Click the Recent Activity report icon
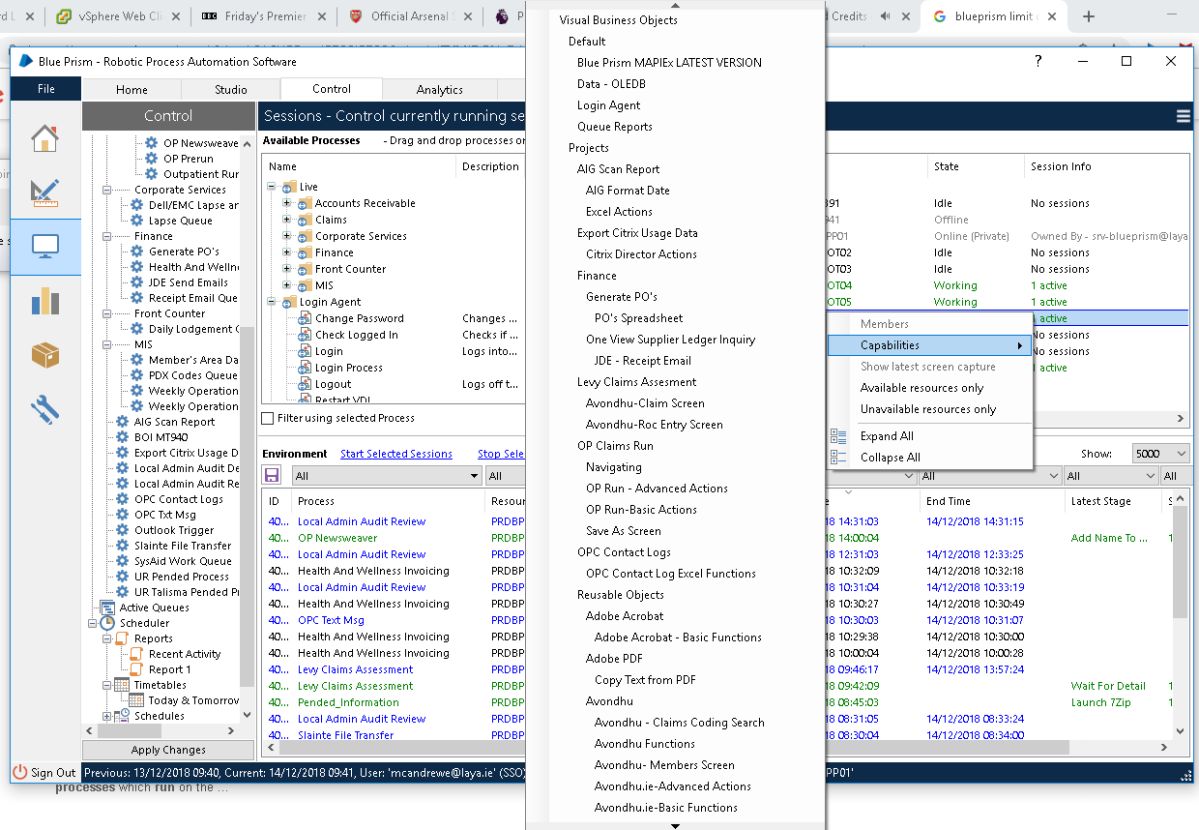 136,654
